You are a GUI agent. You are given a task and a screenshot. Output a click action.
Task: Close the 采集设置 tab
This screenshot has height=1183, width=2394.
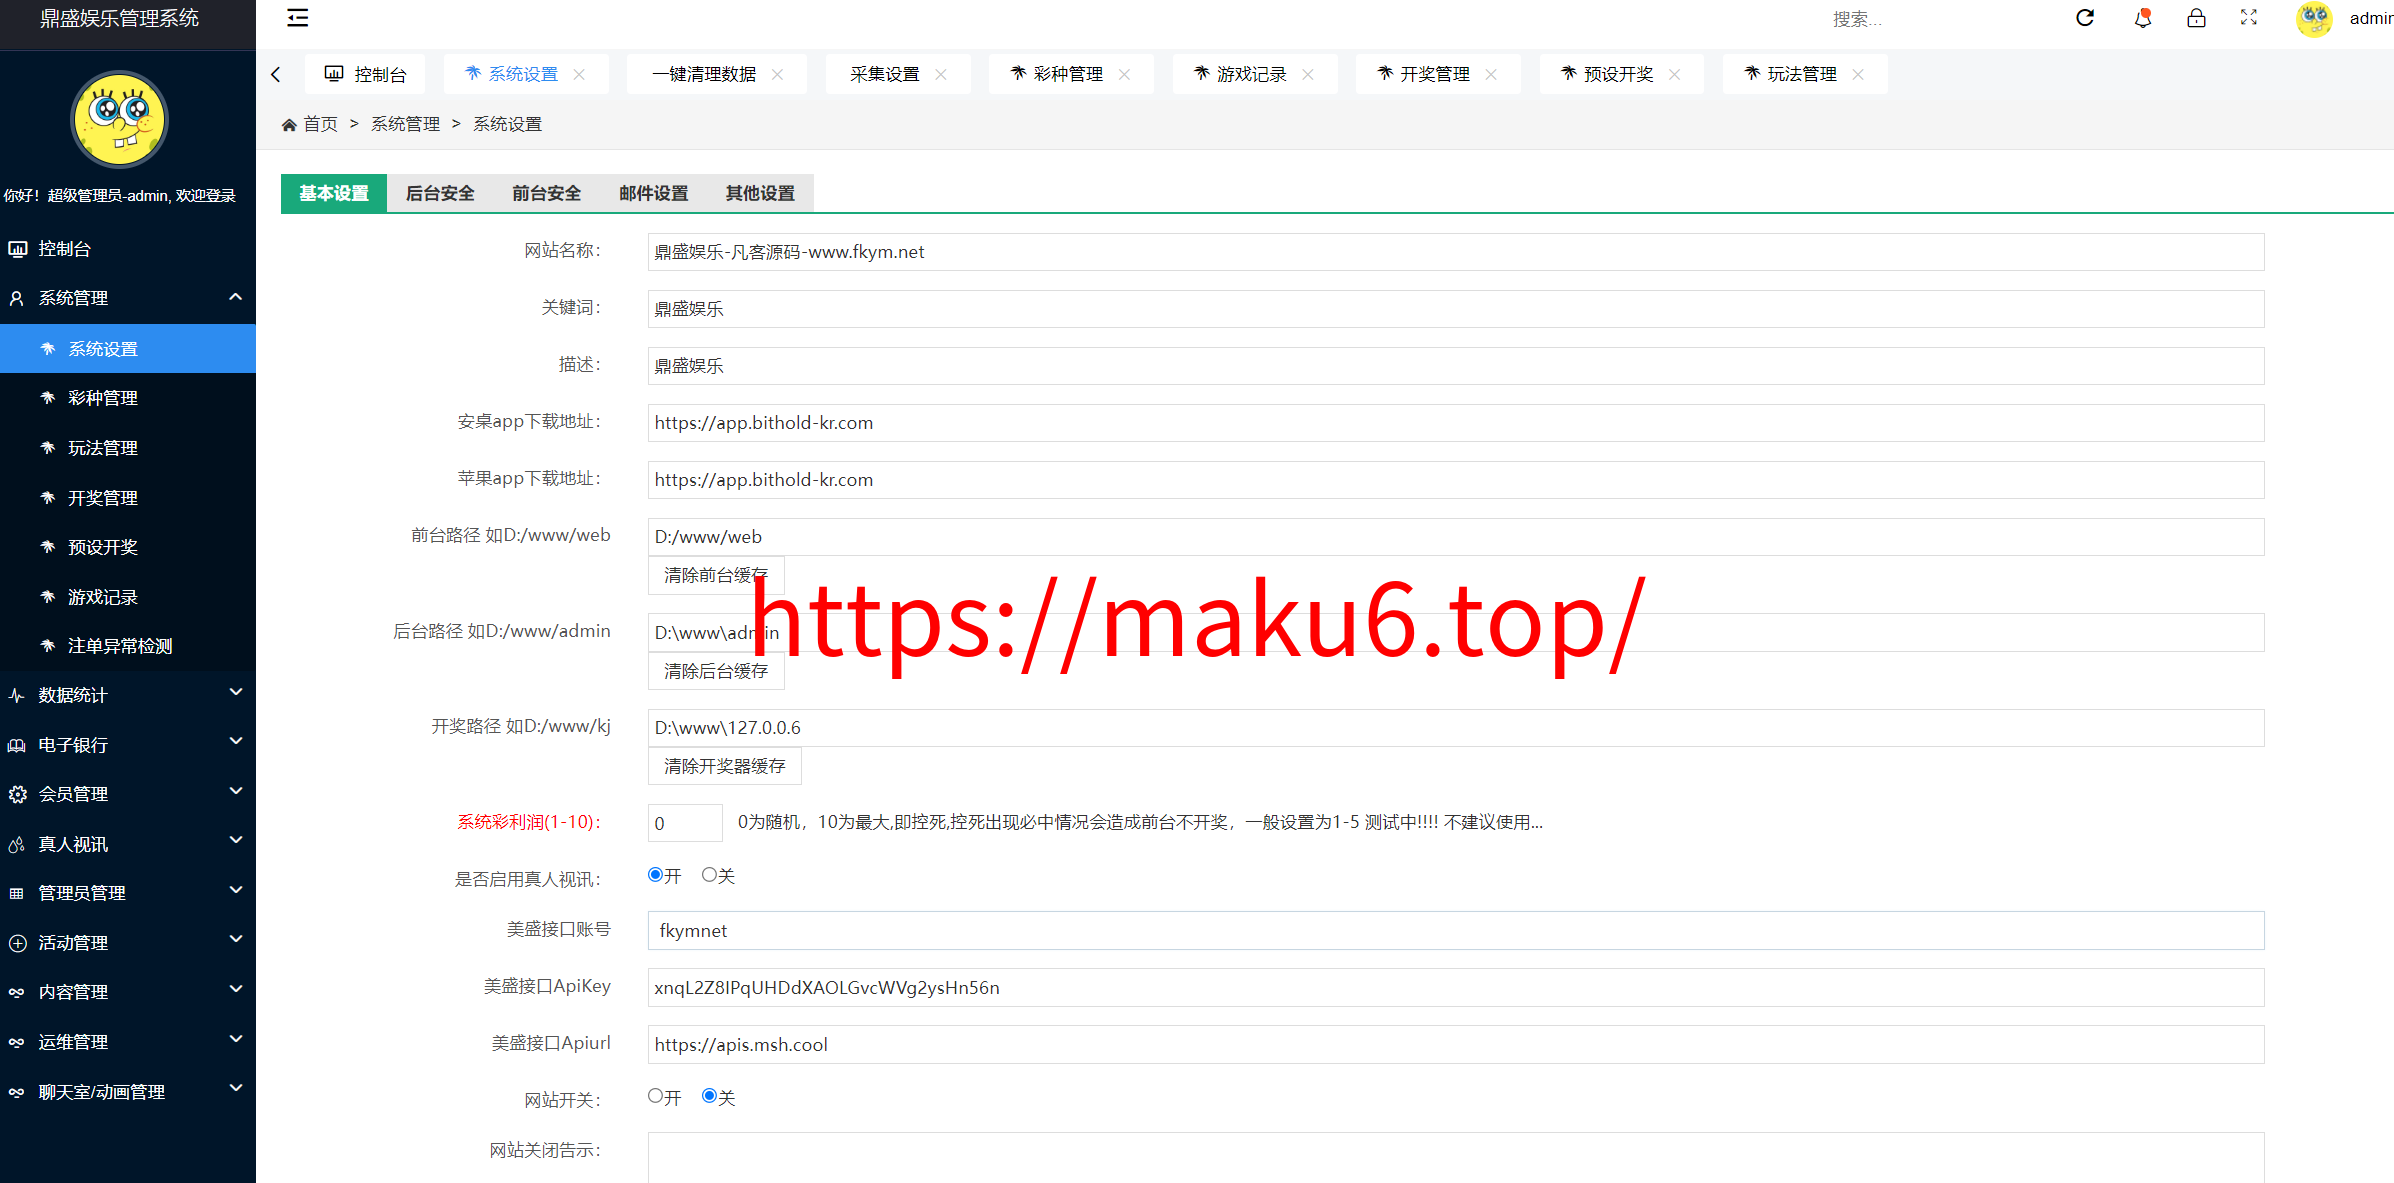tap(941, 74)
